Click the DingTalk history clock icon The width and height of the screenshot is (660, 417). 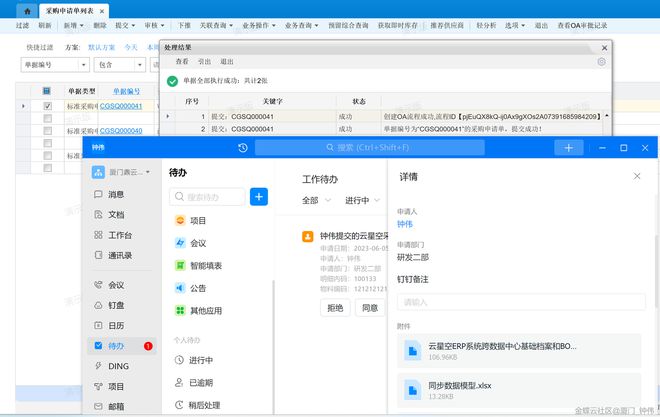[242, 148]
